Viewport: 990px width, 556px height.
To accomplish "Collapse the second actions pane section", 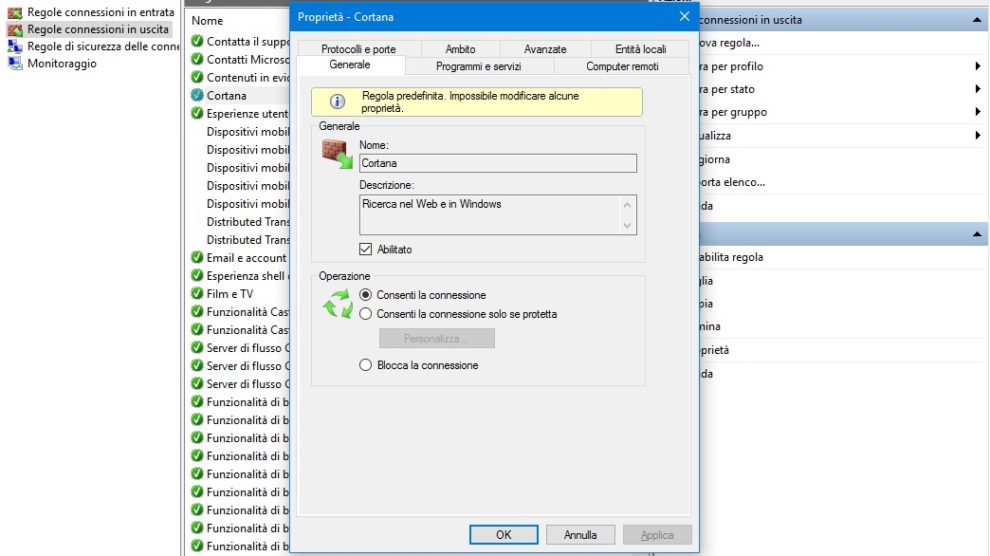I will coord(977,234).
